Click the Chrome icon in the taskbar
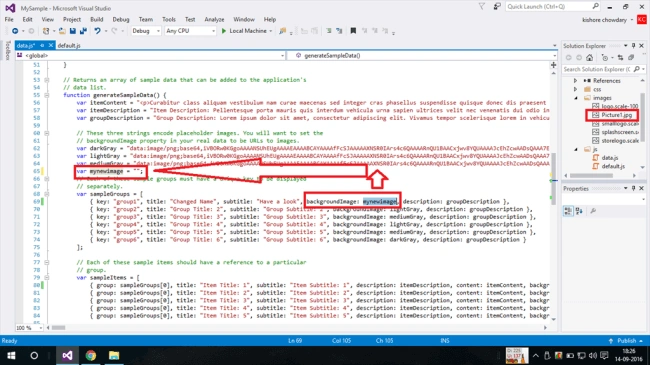The width and height of the screenshot is (650, 365). pos(90,355)
